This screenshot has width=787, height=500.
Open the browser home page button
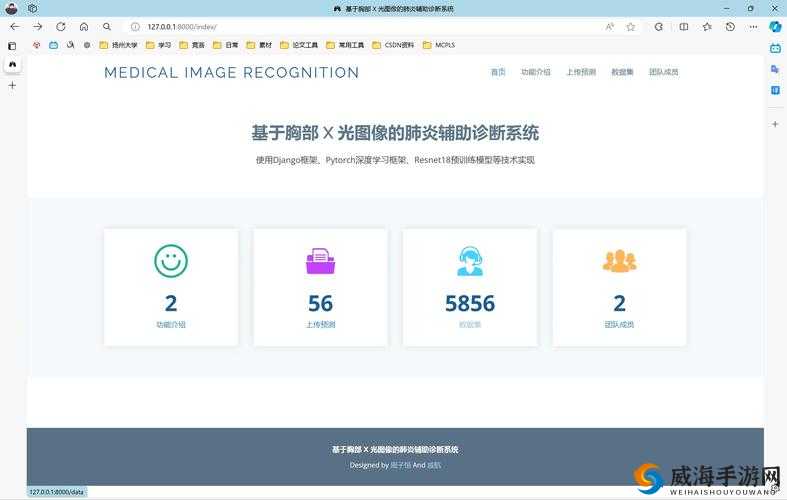(84, 27)
